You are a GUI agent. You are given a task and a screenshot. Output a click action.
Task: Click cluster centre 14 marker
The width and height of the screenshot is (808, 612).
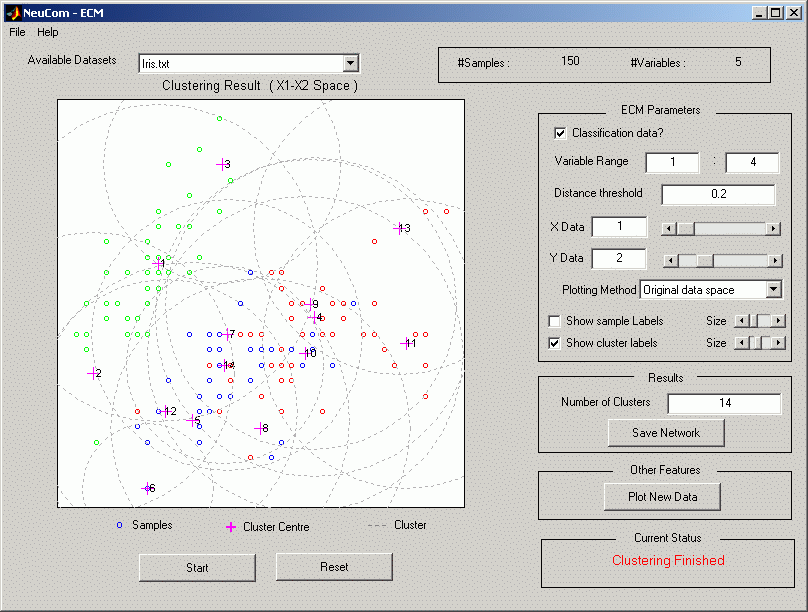(x=225, y=365)
